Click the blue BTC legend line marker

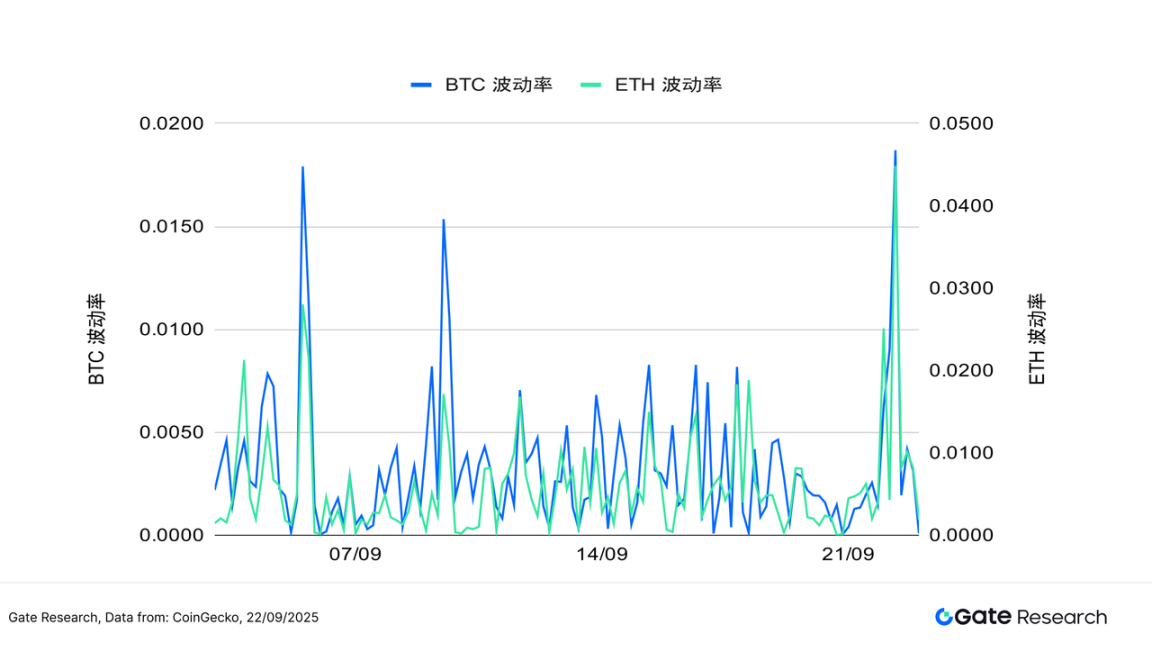click(x=421, y=85)
